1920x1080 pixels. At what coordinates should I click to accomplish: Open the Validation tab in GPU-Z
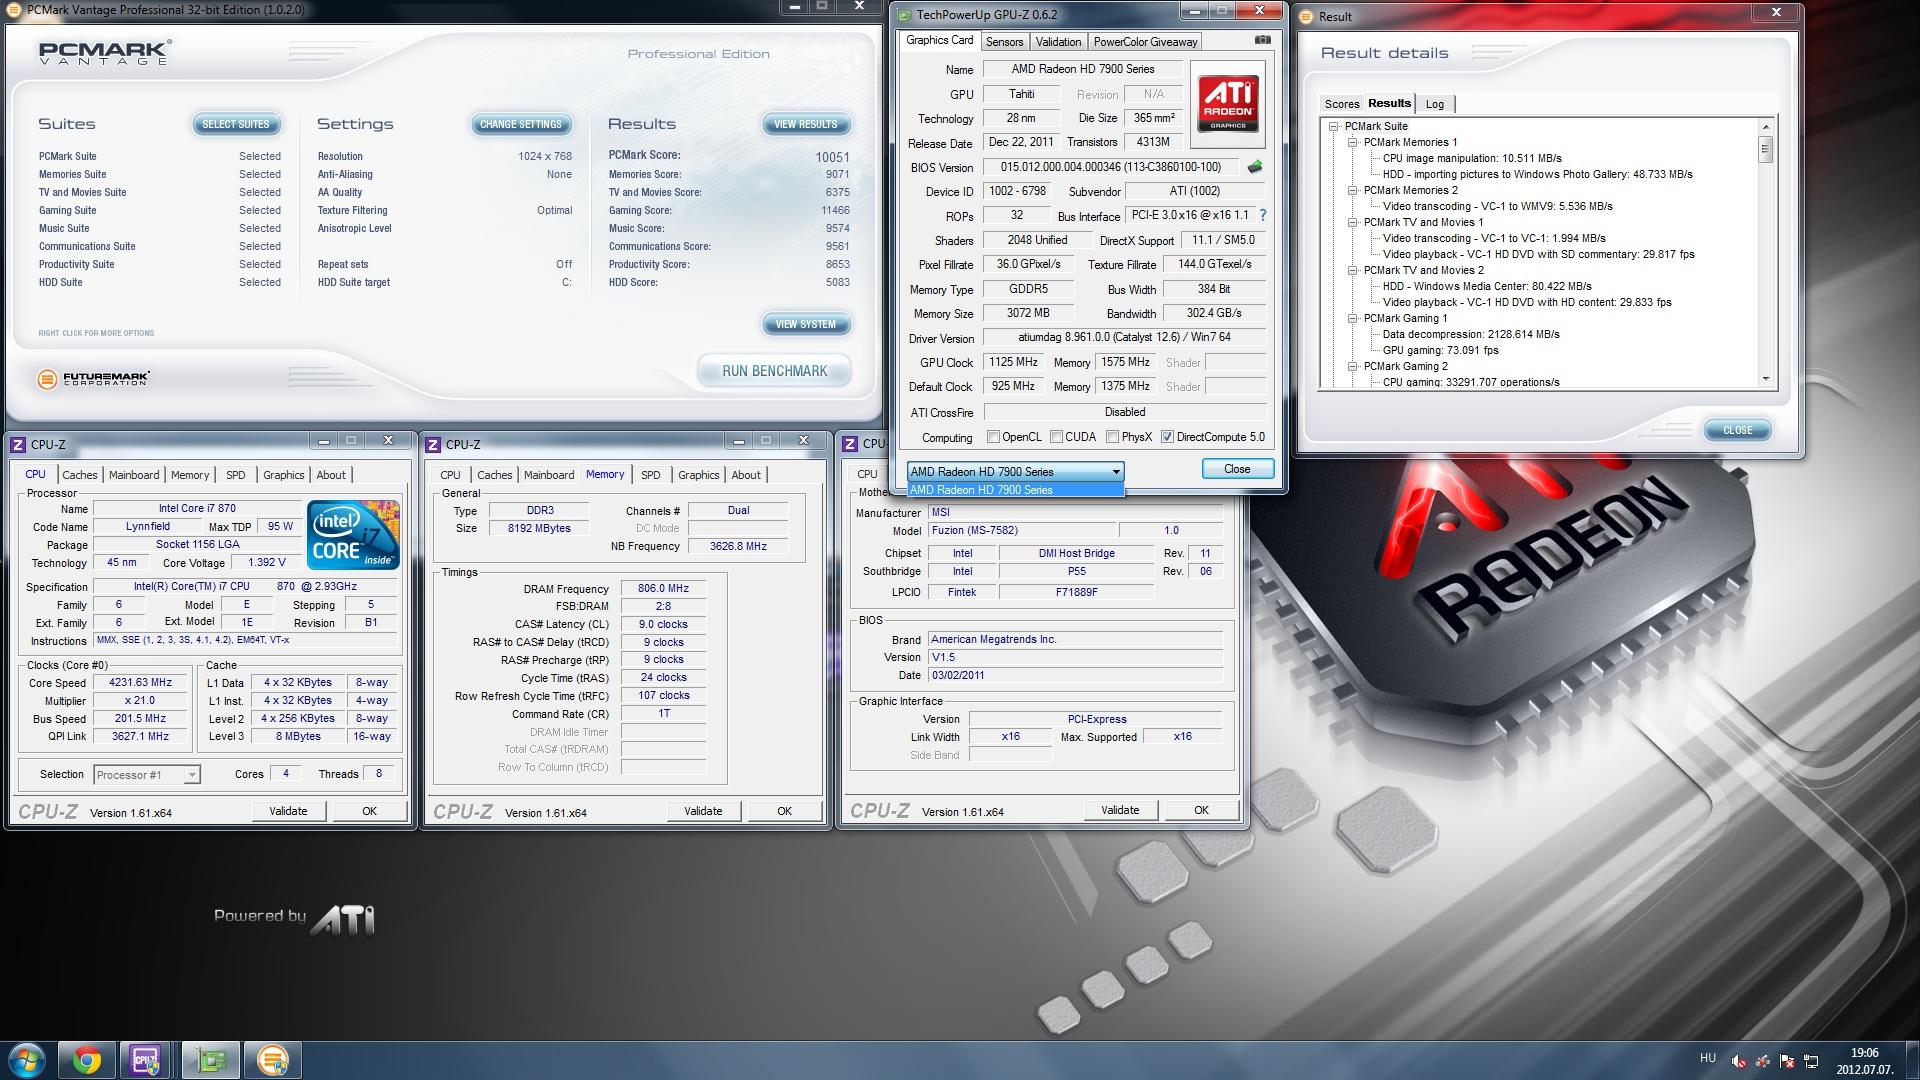1058,42
